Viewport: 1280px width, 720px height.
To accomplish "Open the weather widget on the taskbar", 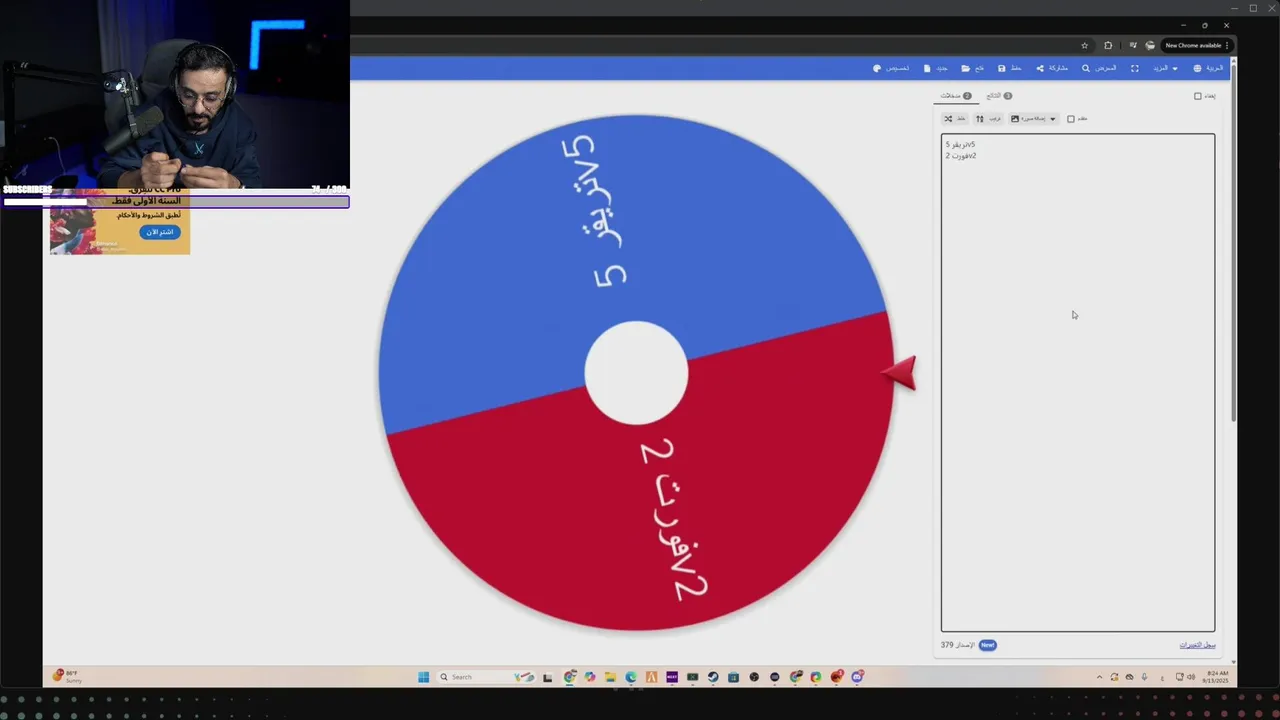I will pos(67,676).
